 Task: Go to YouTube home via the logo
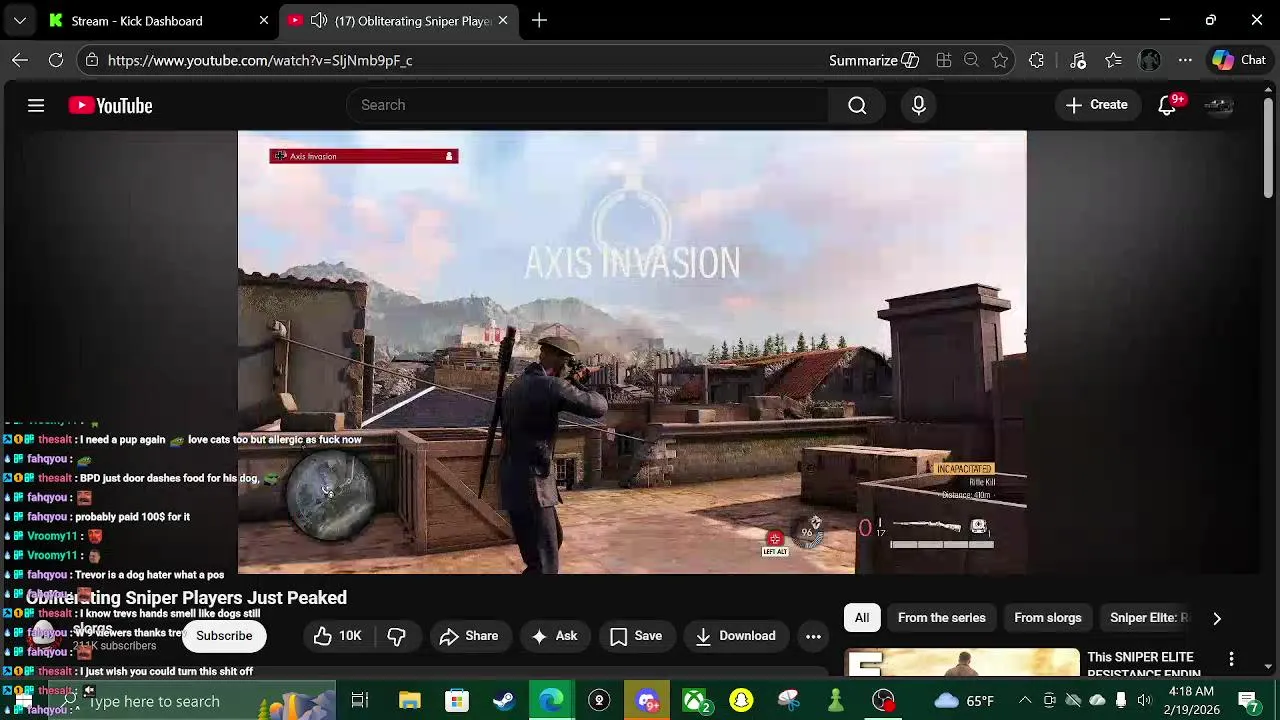[x=110, y=105]
